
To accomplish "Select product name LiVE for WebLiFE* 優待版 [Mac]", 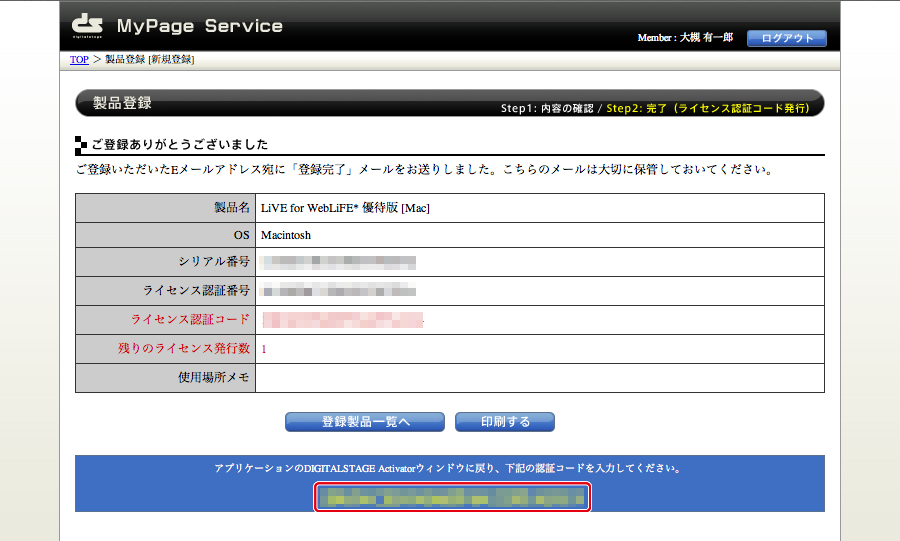I will tap(345, 208).
